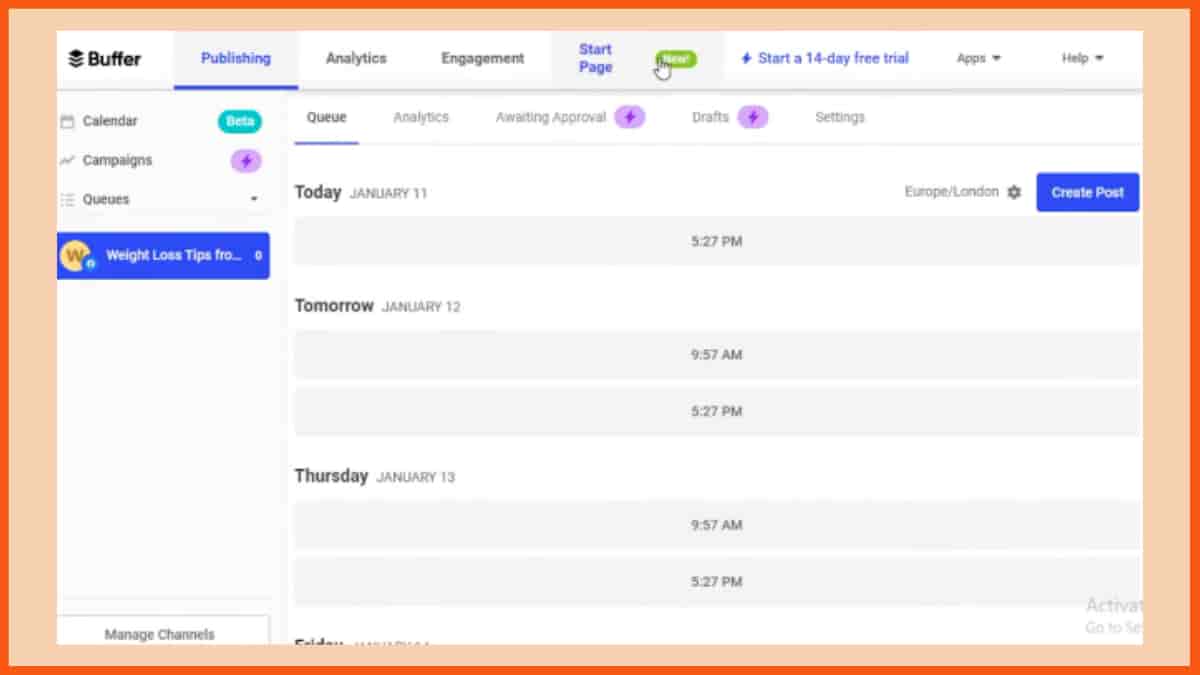
Task: Open the Europe/London timezone settings gear
Action: tap(1014, 191)
